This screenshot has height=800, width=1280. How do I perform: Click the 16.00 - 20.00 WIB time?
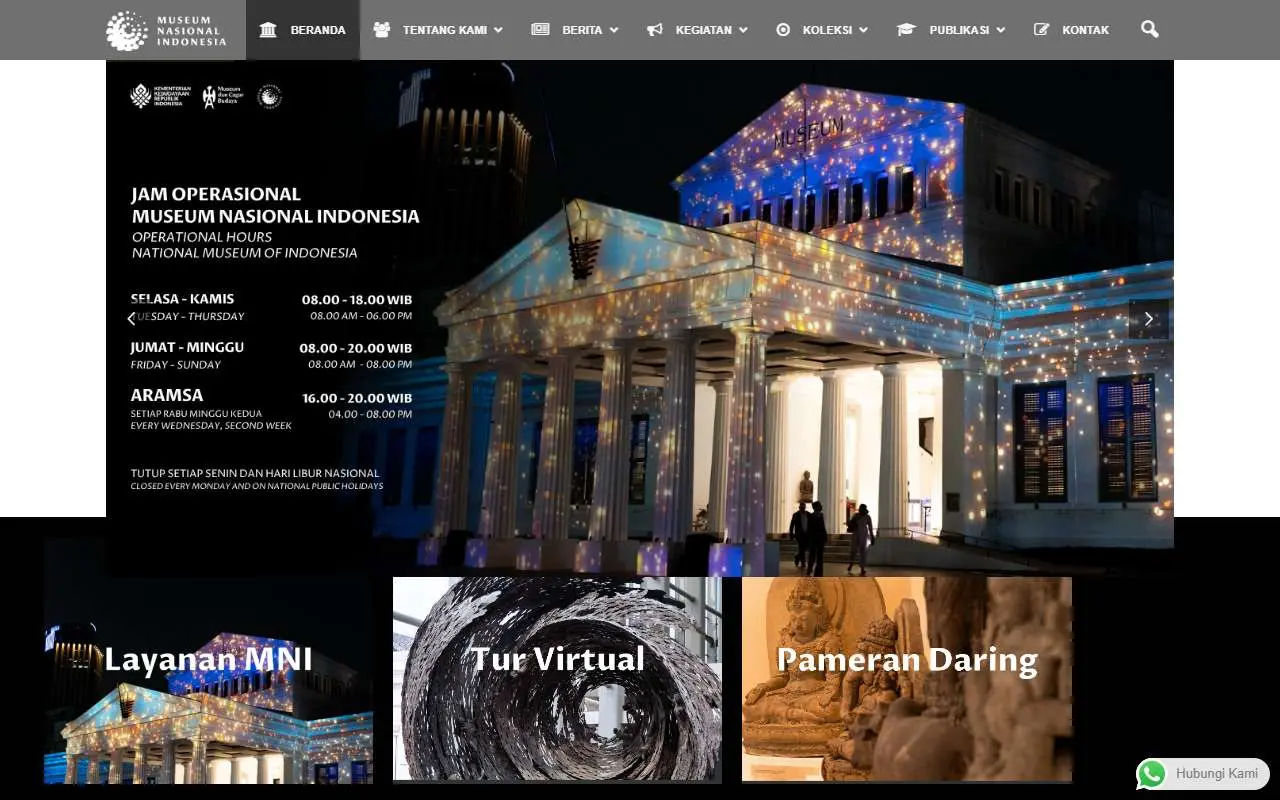click(357, 398)
